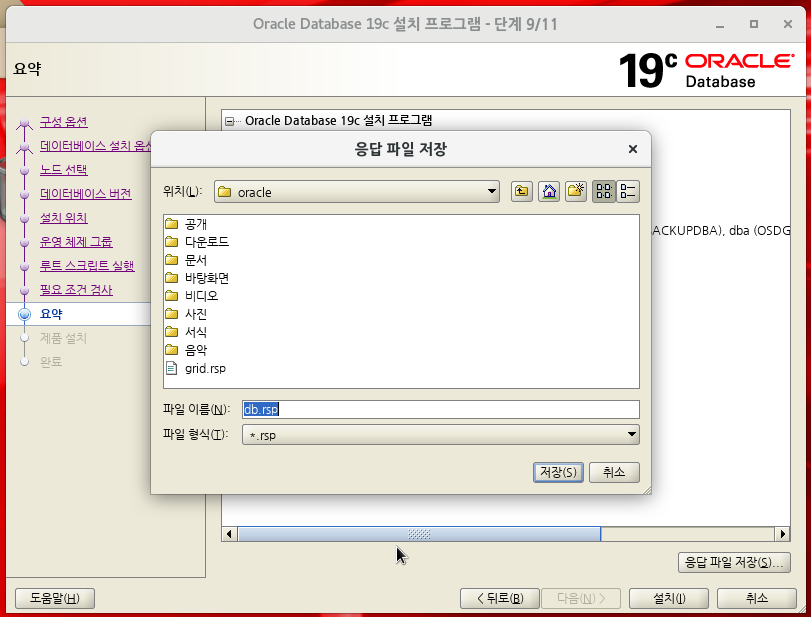811x617 pixels.
Task: Select the grid.rsp file name
Action: (x=205, y=369)
